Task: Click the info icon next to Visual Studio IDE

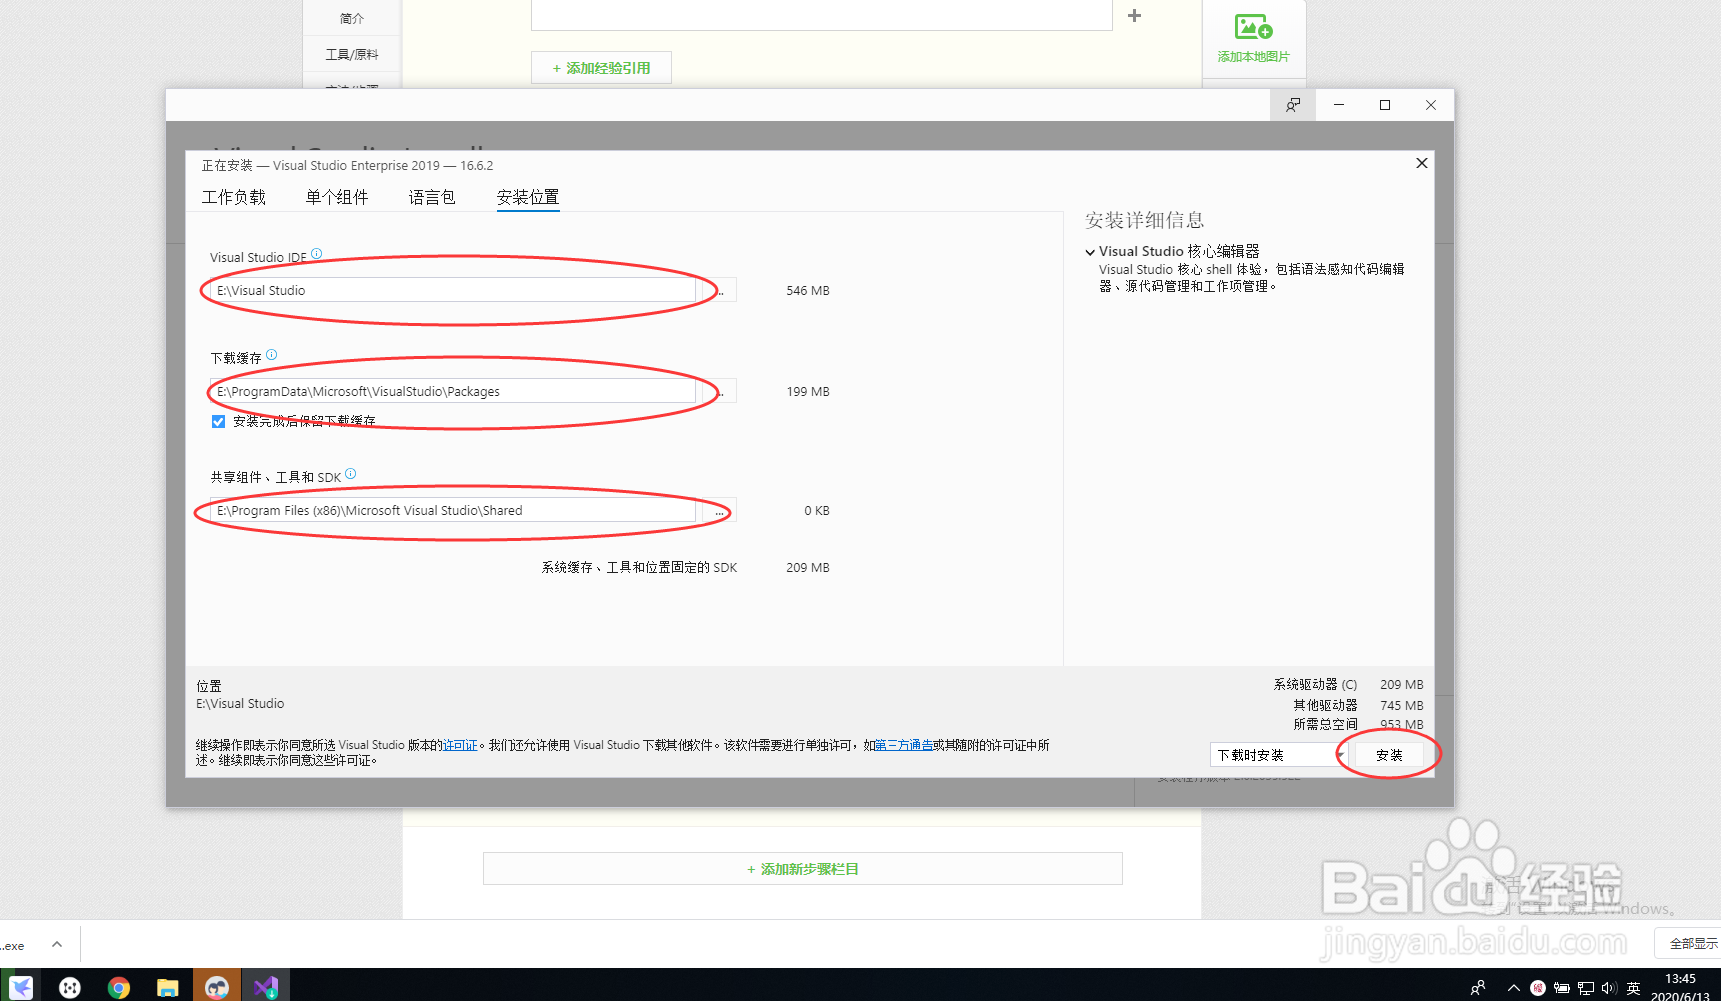Action: pyautogui.click(x=316, y=254)
